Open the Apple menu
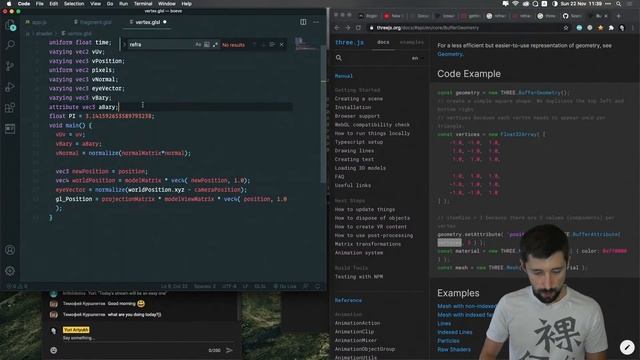Screen dimensions: 640x360 coord(9,4)
